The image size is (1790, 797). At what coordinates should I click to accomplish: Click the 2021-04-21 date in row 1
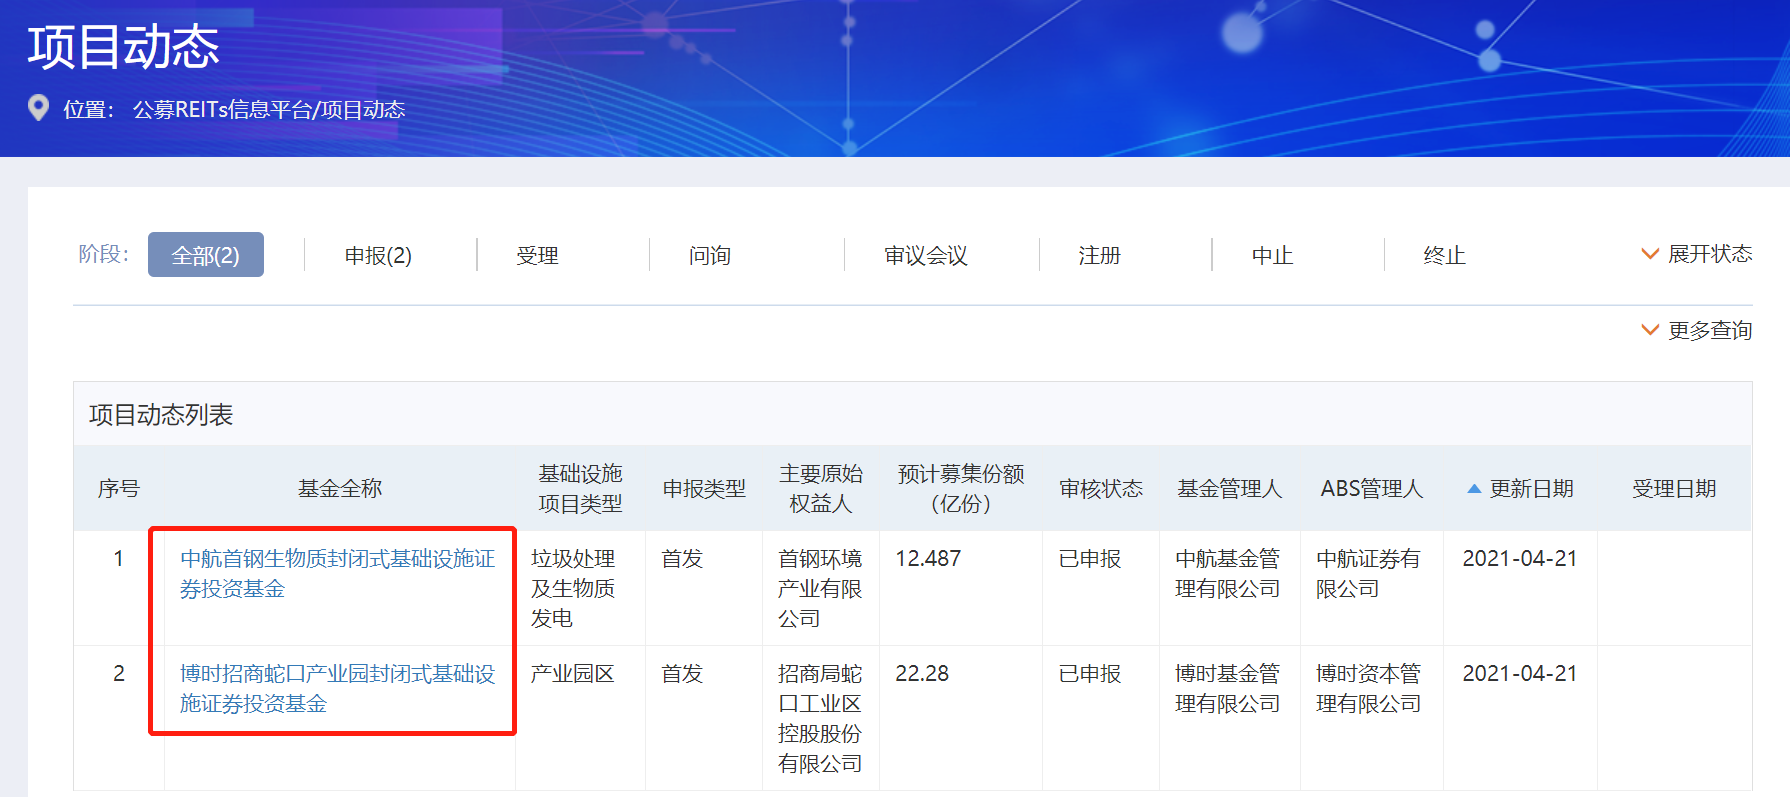tap(1520, 559)
